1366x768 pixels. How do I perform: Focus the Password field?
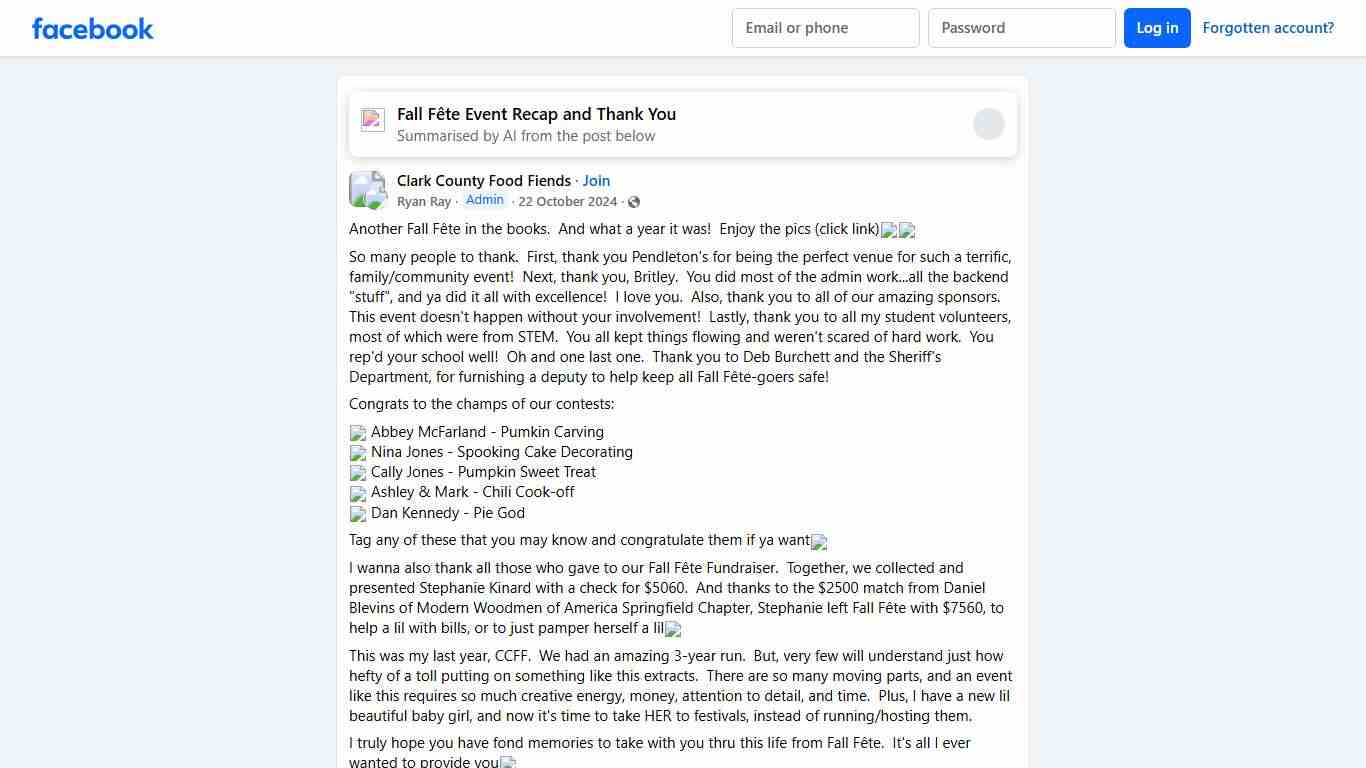point(1021,28)
